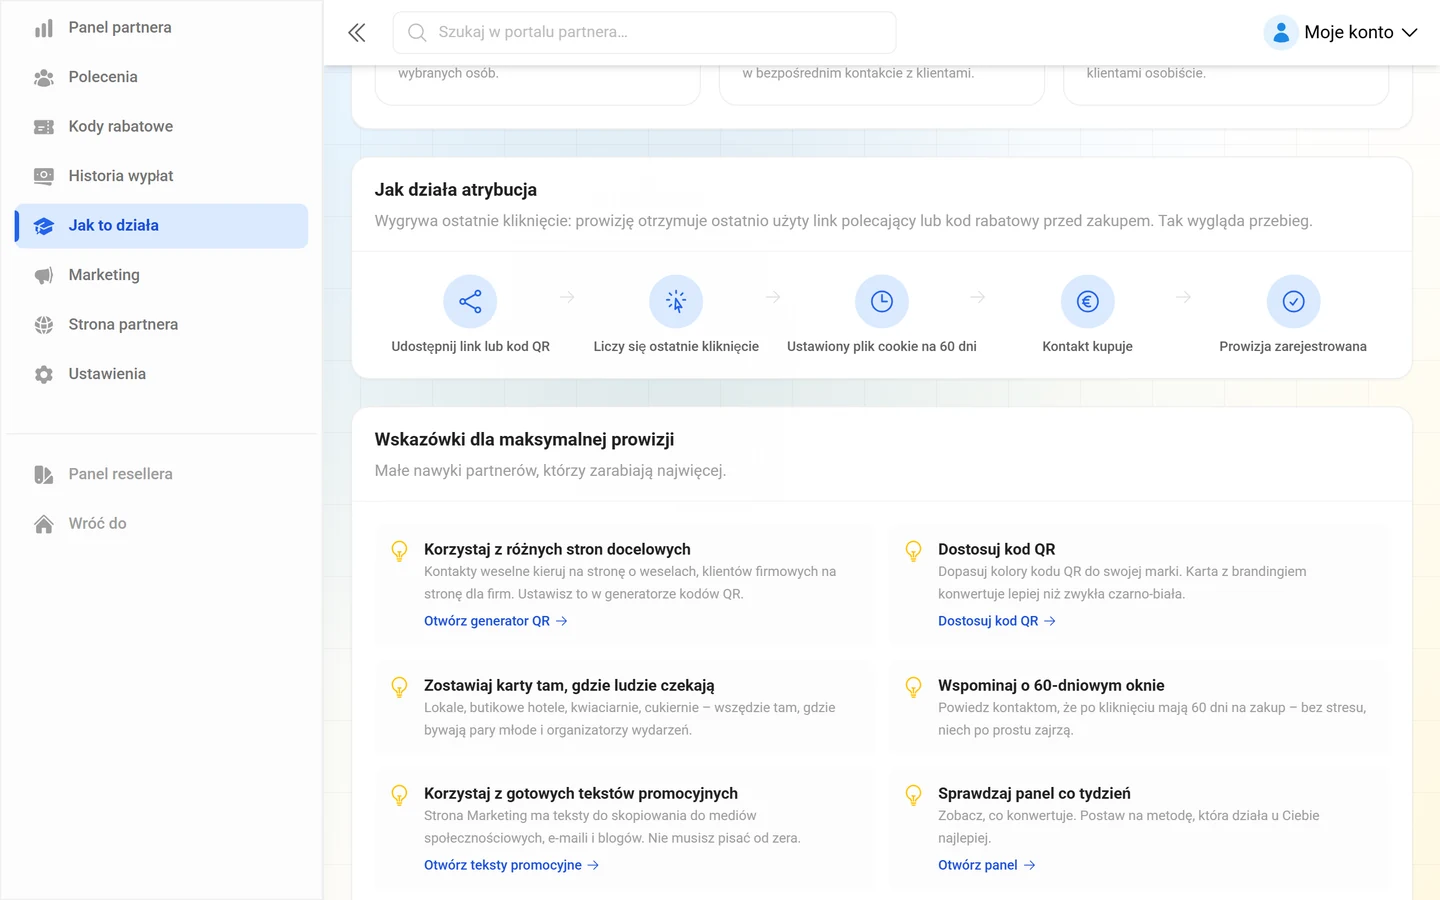Collapse the sidebar with double chevron
The height and width of the screenshot is (900, 1440).
[357, 33]
